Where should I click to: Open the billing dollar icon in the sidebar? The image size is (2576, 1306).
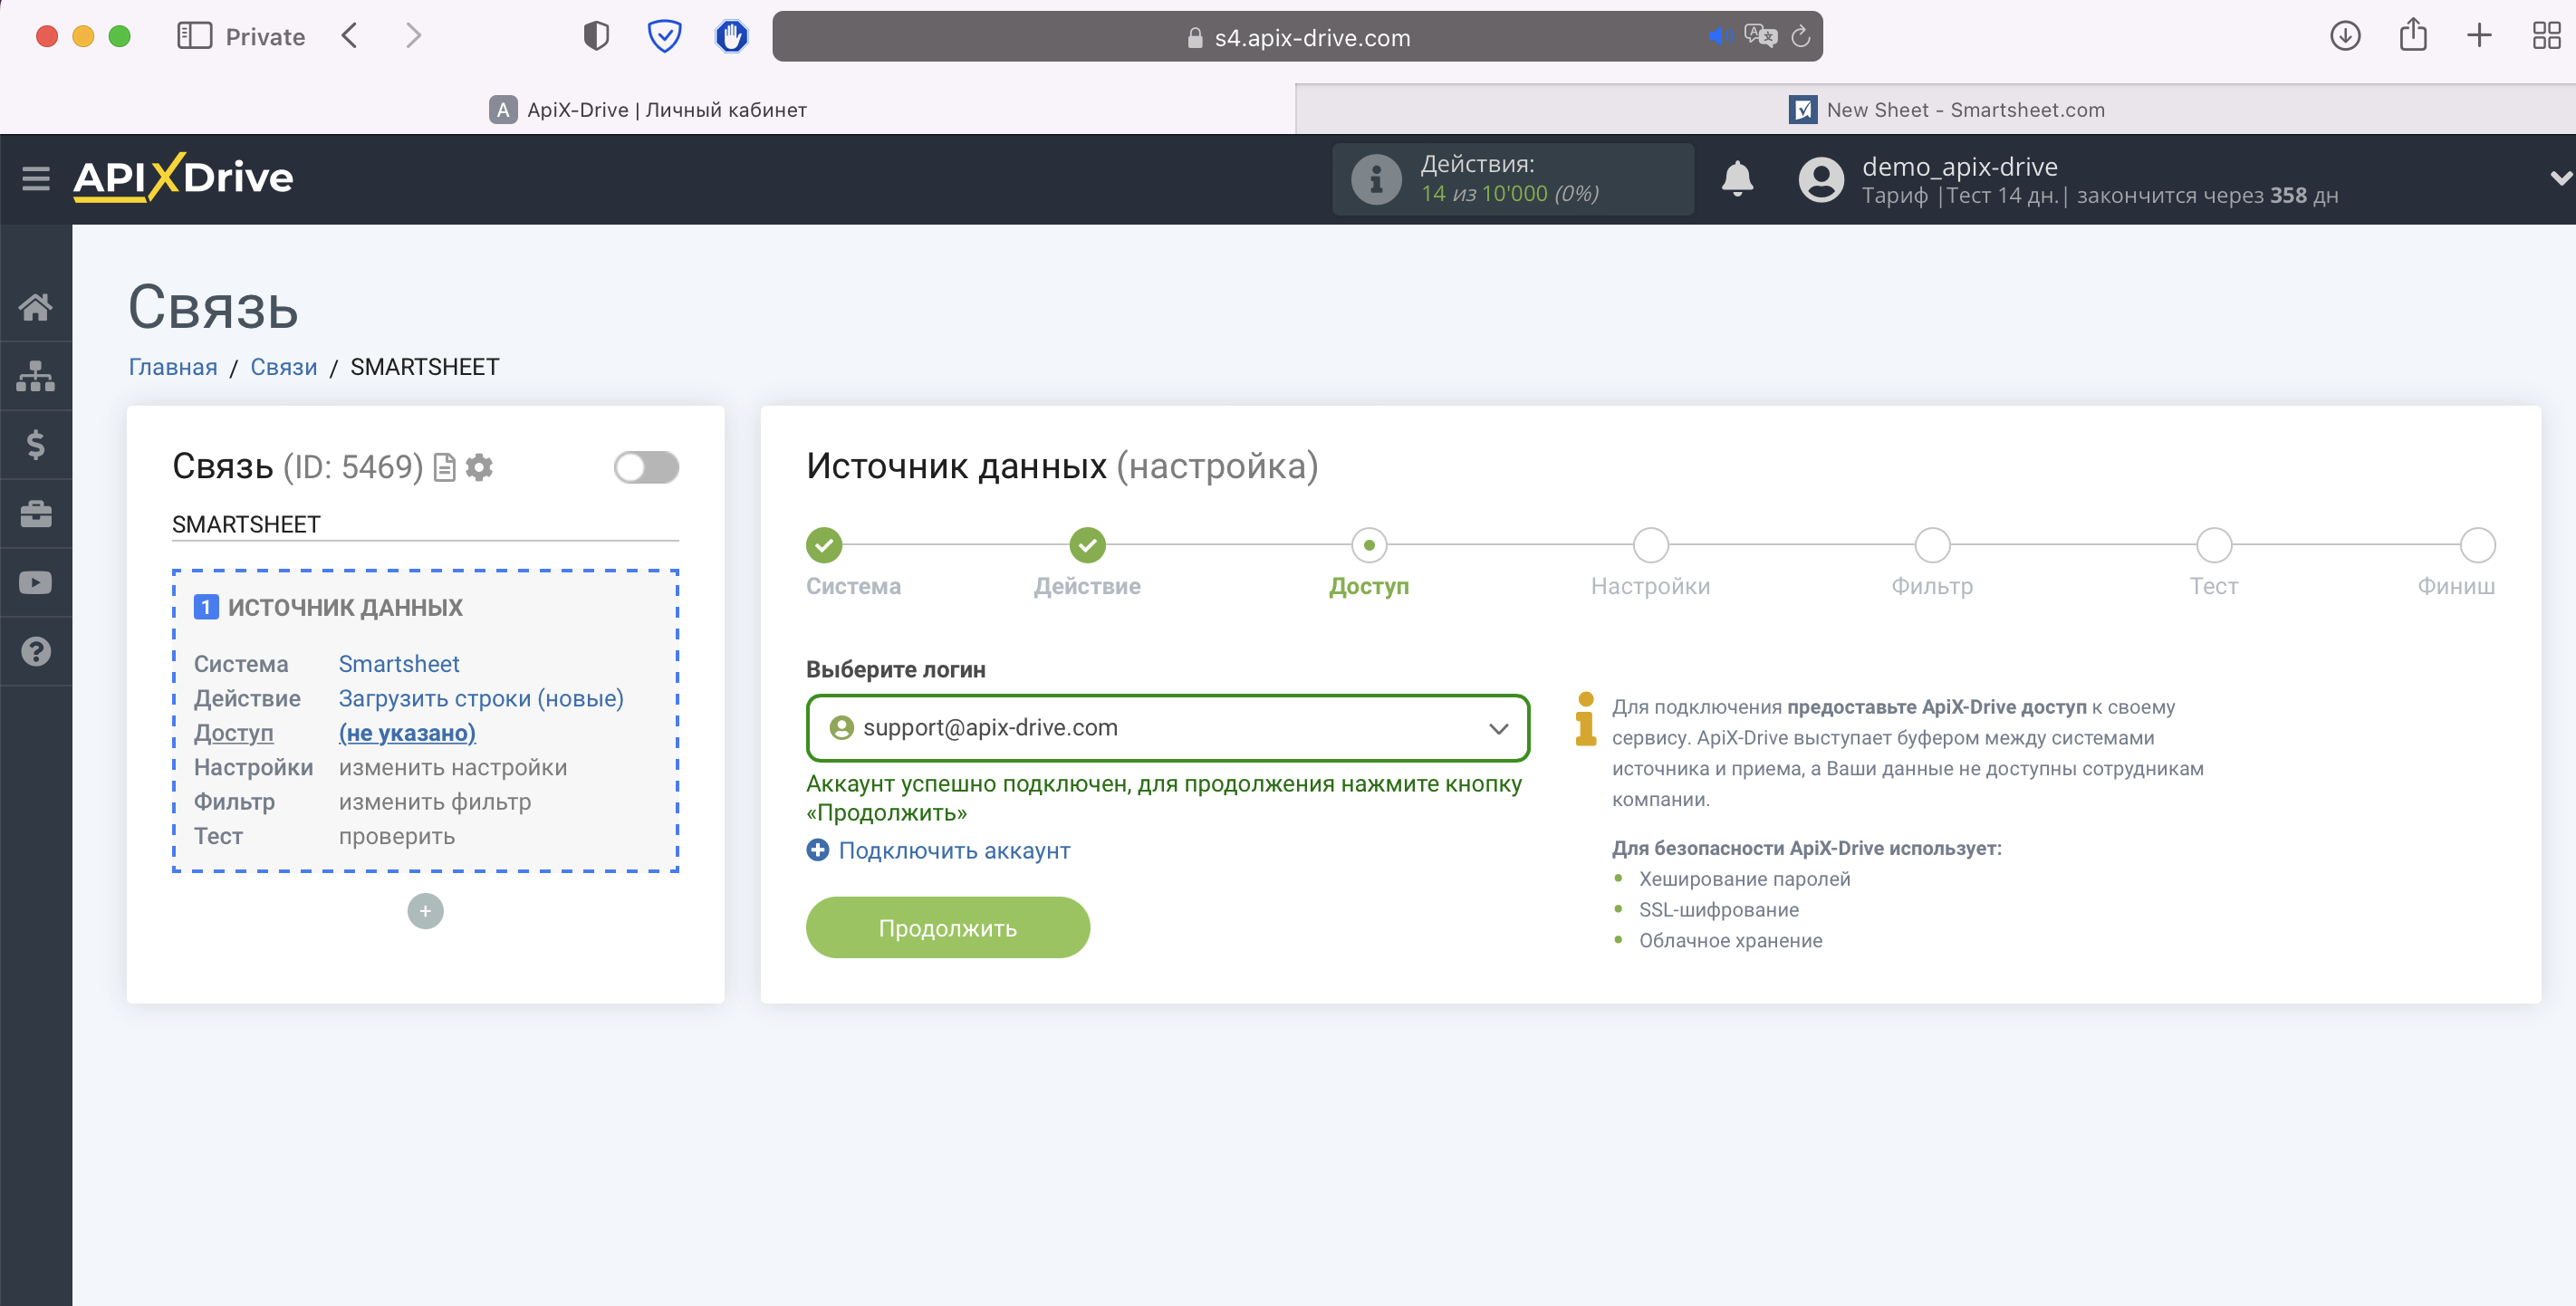[36, 444]
